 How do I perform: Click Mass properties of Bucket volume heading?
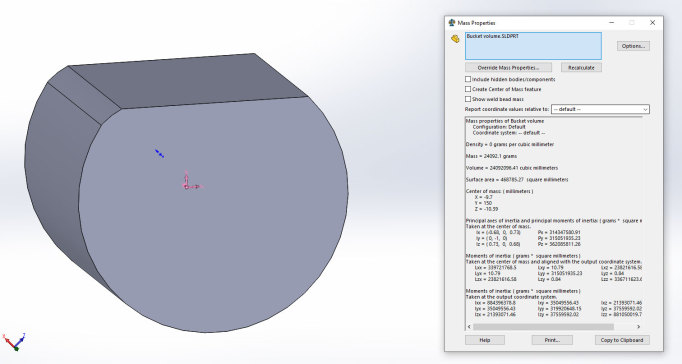click(505, 121)
